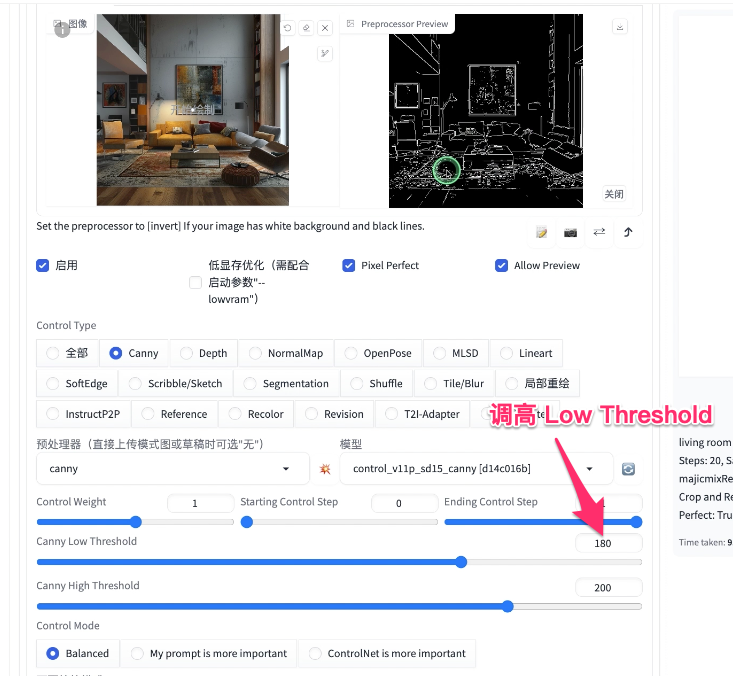
Task: Select Balanced control mode
Action: (78, 653)
